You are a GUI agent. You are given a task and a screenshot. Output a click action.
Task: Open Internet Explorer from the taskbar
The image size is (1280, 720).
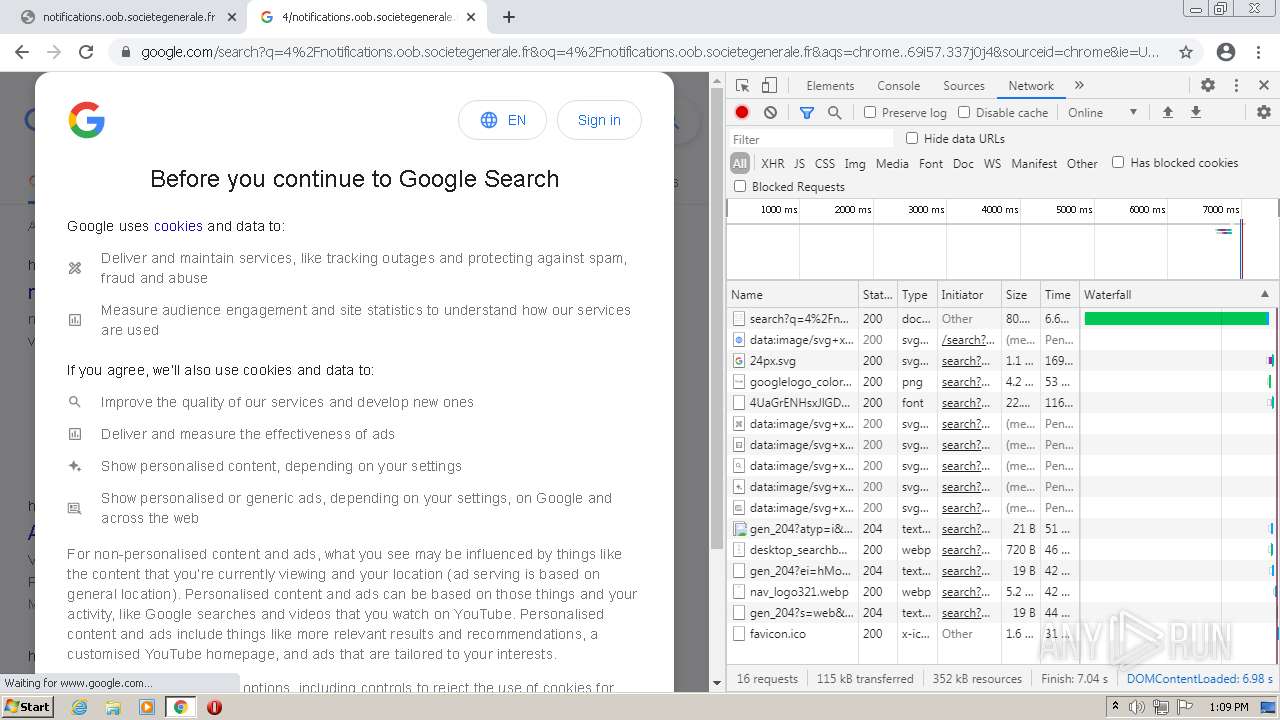[79, 707]
